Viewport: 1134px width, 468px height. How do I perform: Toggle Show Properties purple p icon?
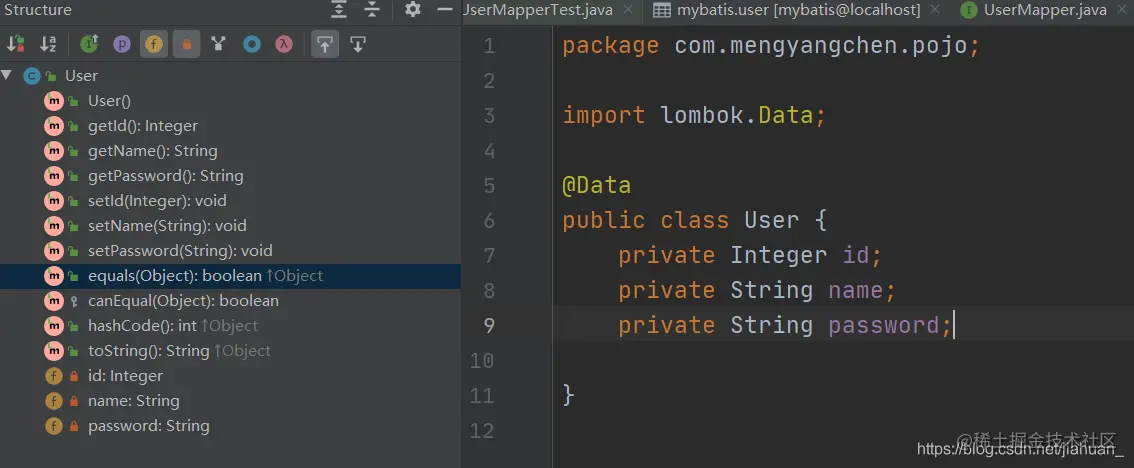pos(122,44)
